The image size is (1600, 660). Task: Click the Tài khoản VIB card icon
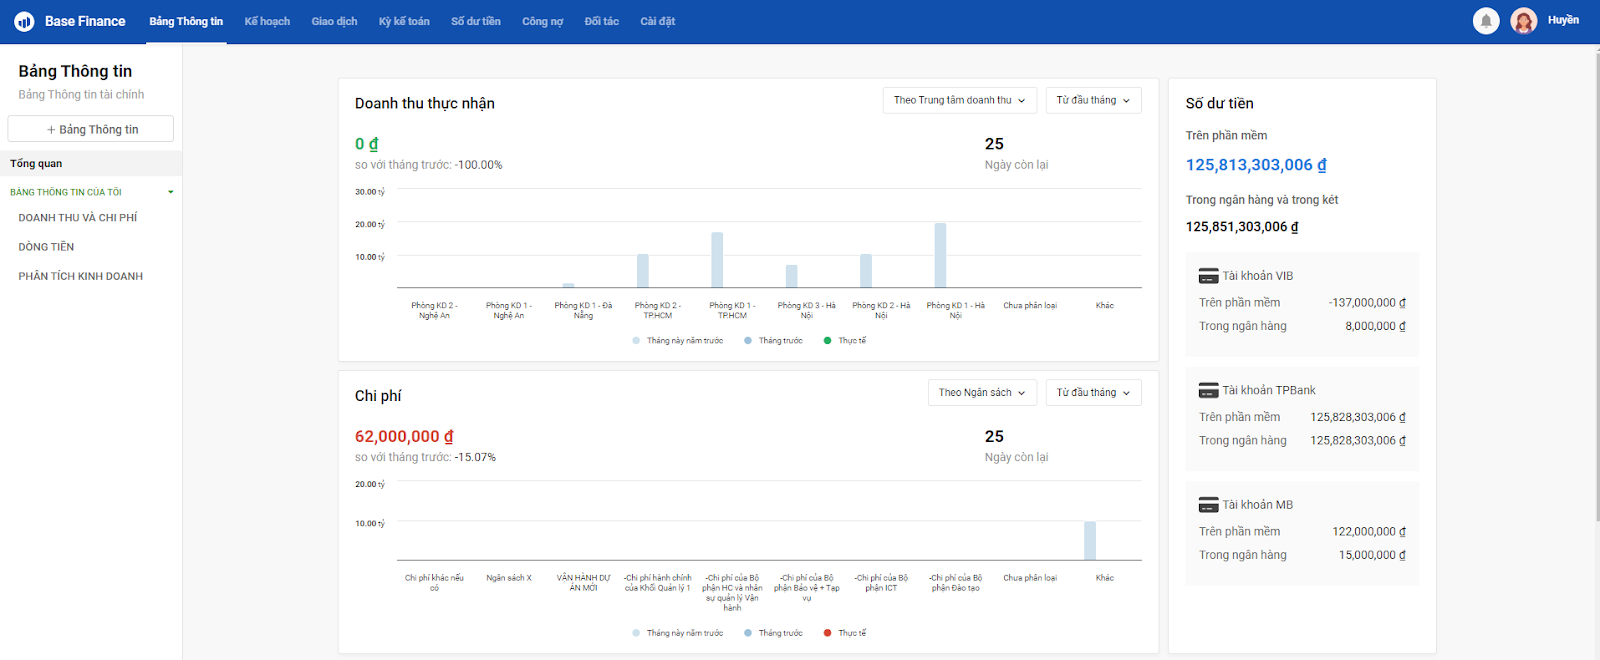1208,276
